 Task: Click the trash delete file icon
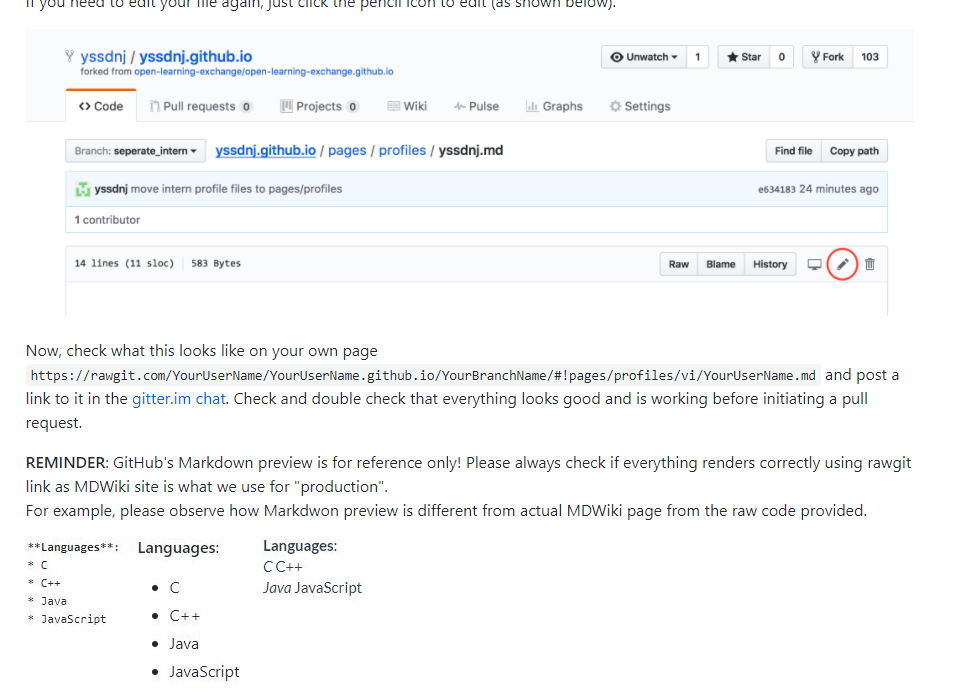tap(870, 264)
